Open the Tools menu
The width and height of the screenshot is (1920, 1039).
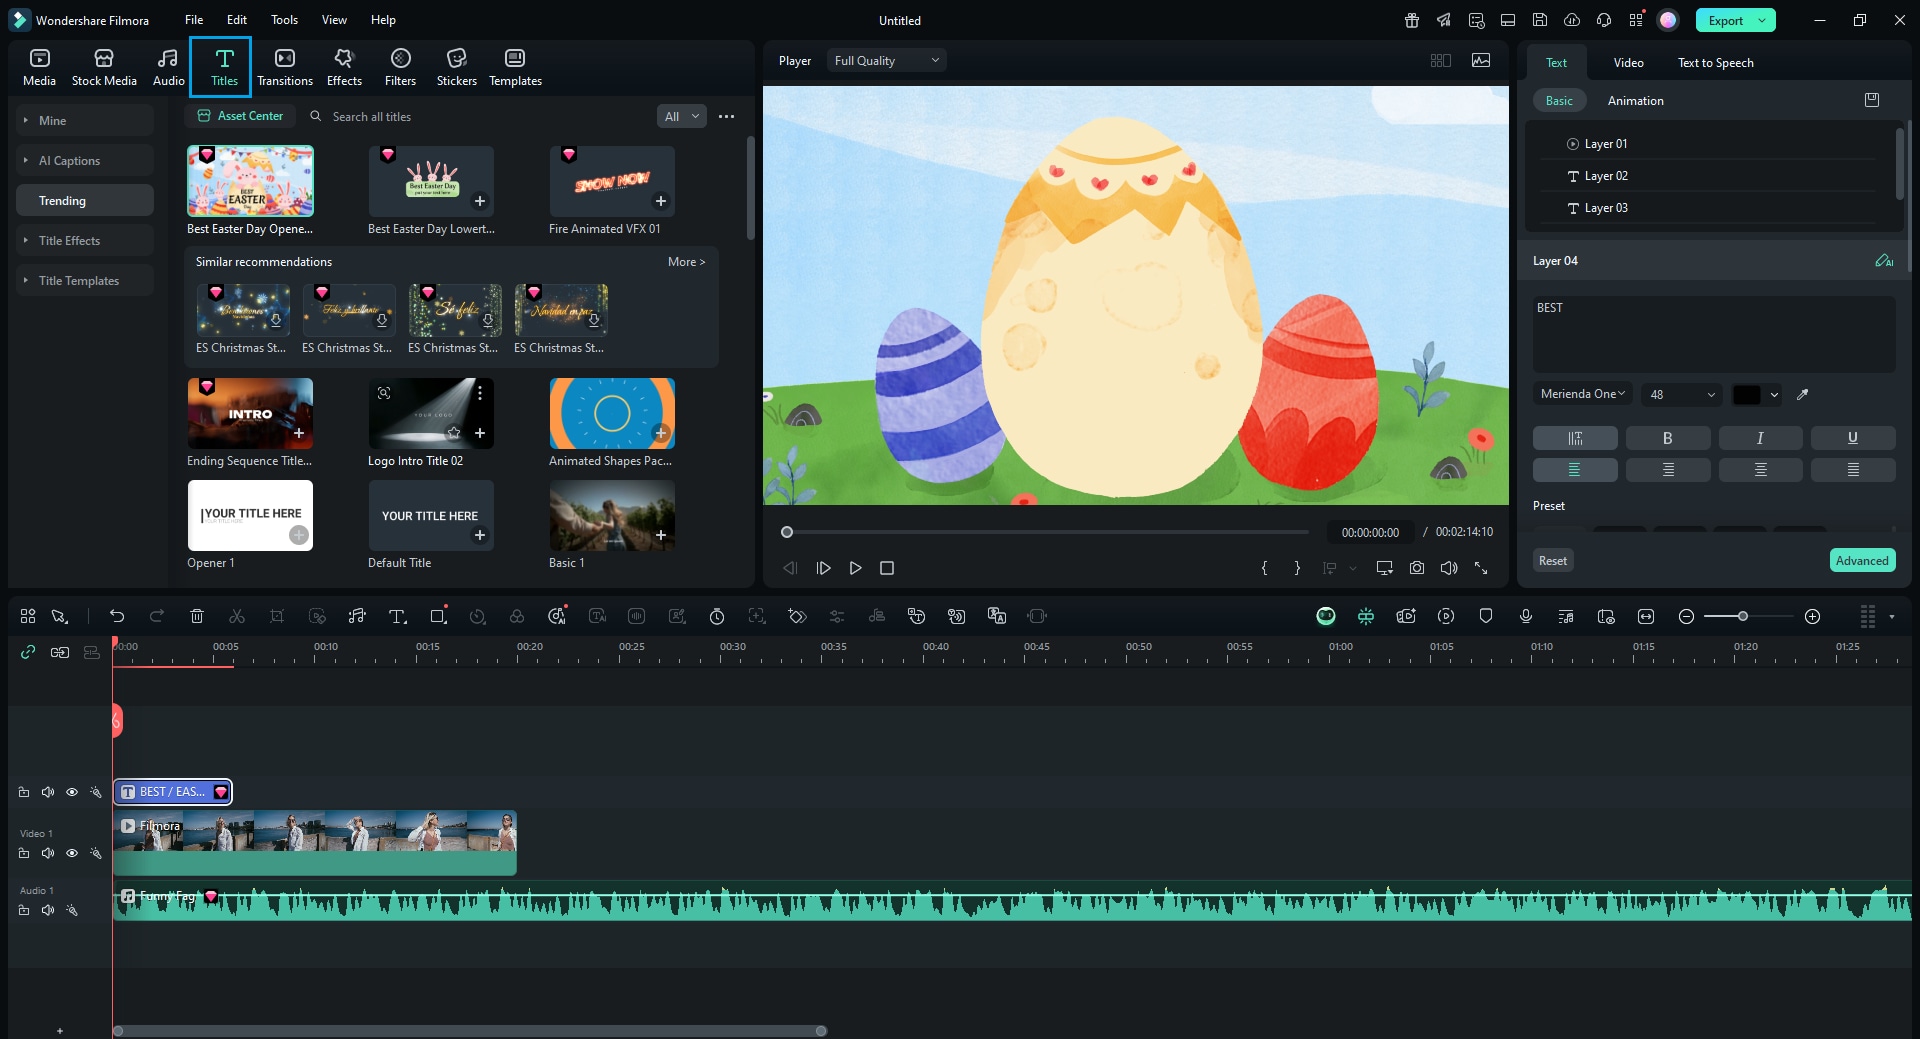284,20
